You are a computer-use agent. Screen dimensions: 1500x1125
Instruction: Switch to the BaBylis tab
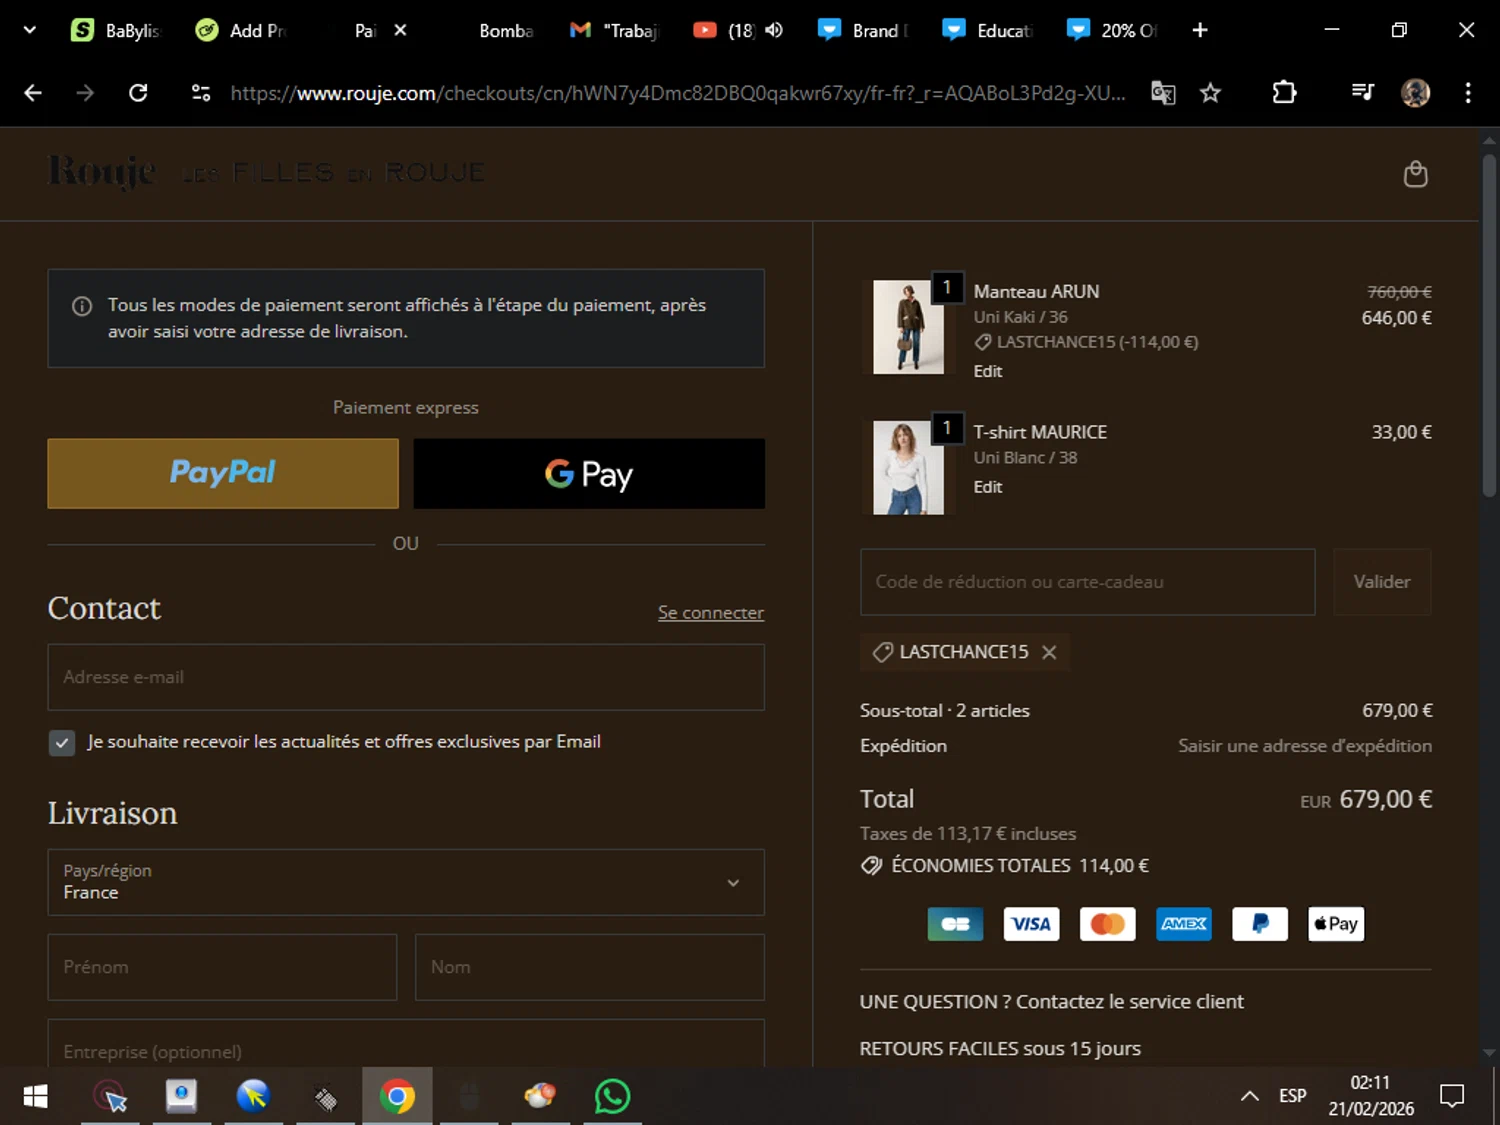(115, 30)
